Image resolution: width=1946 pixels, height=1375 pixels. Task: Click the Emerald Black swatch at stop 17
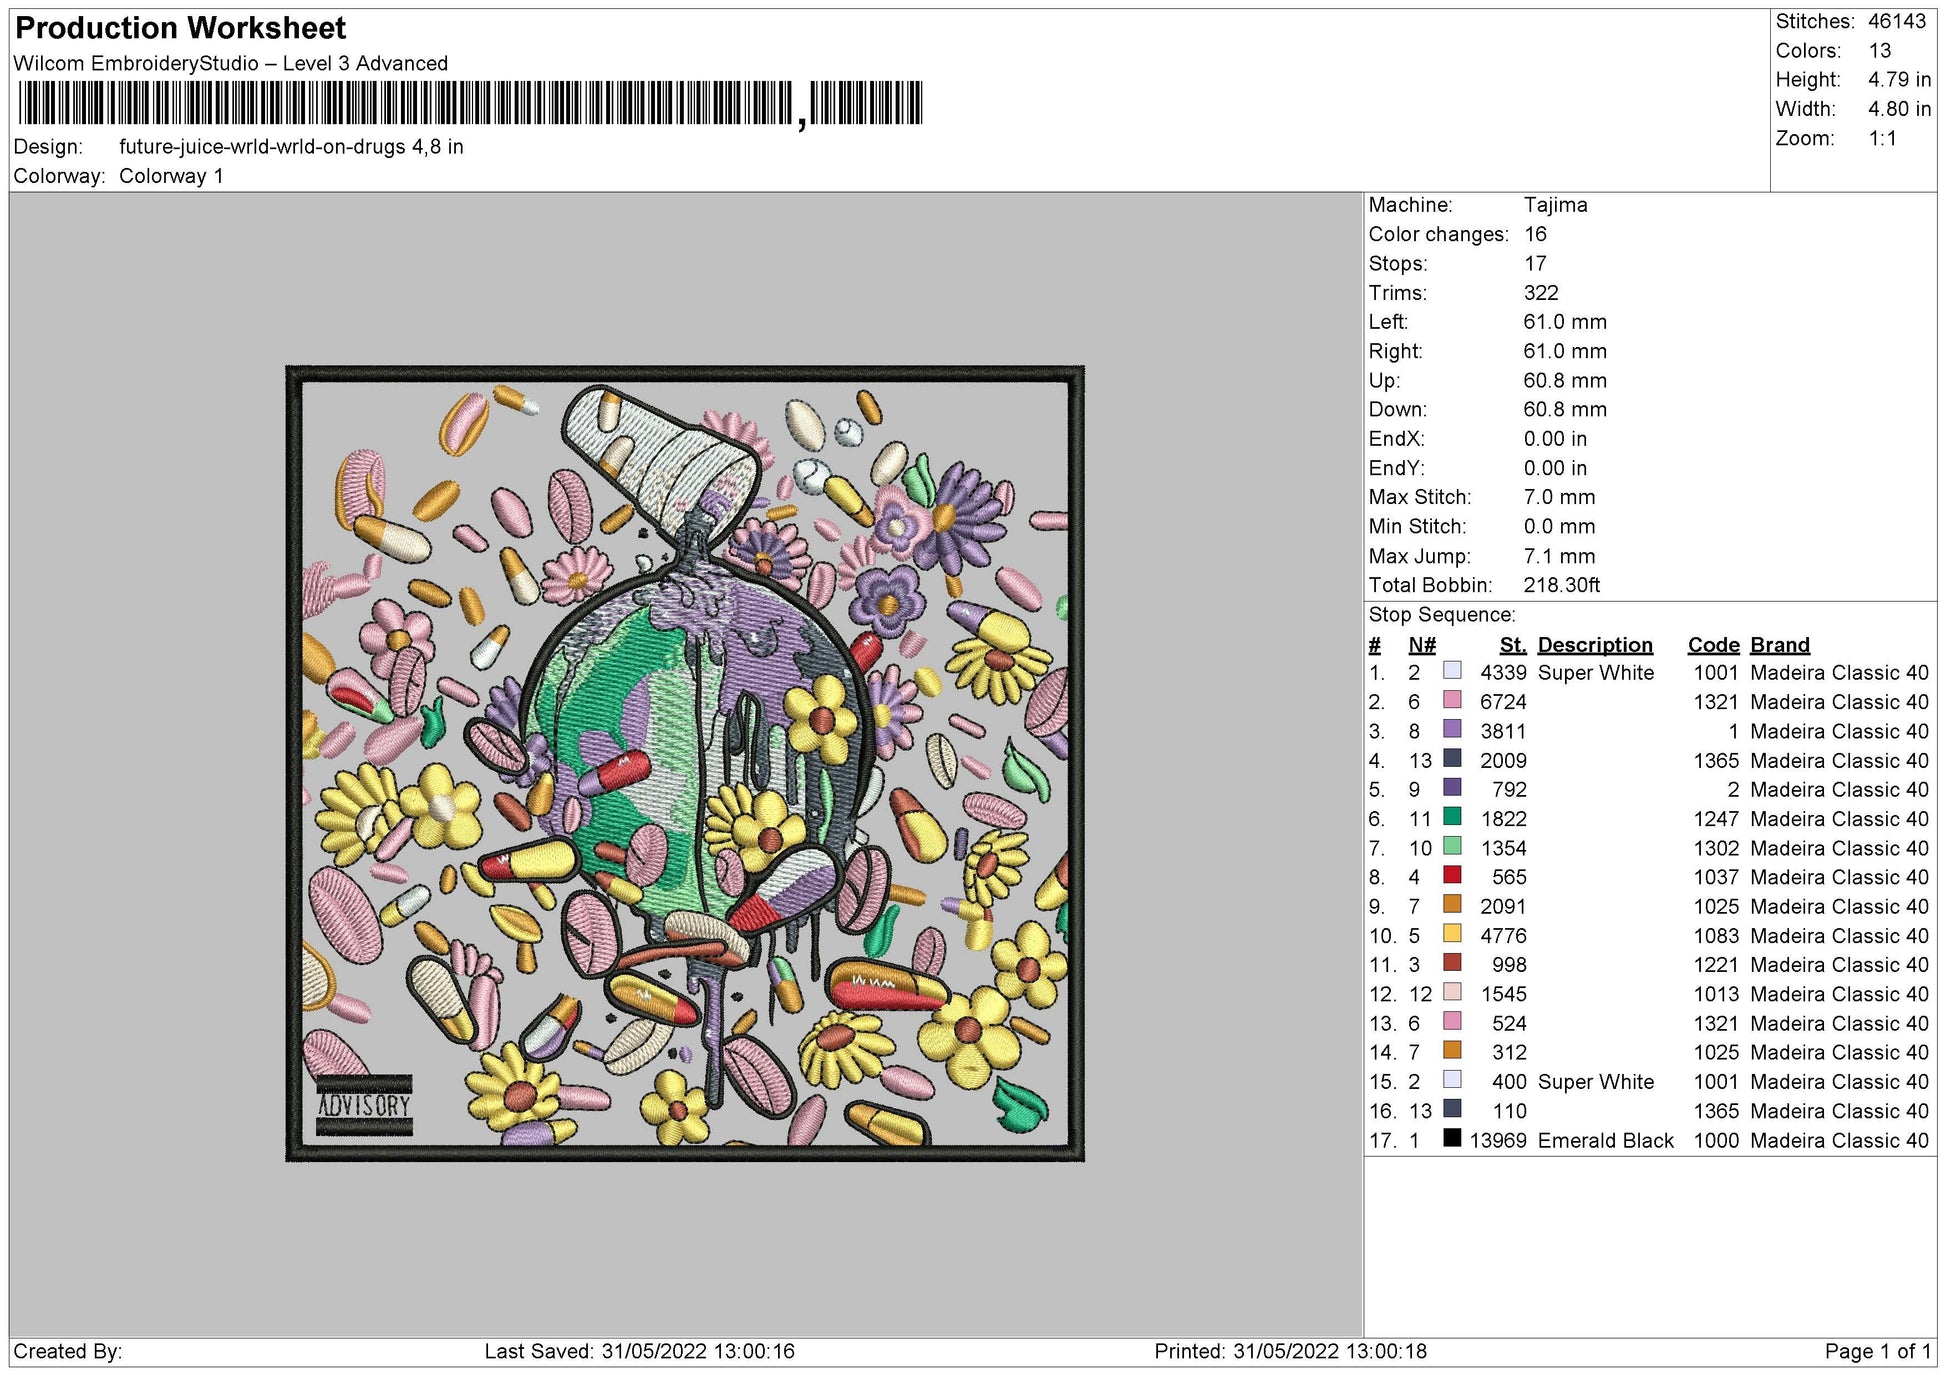(1455, 1139)
